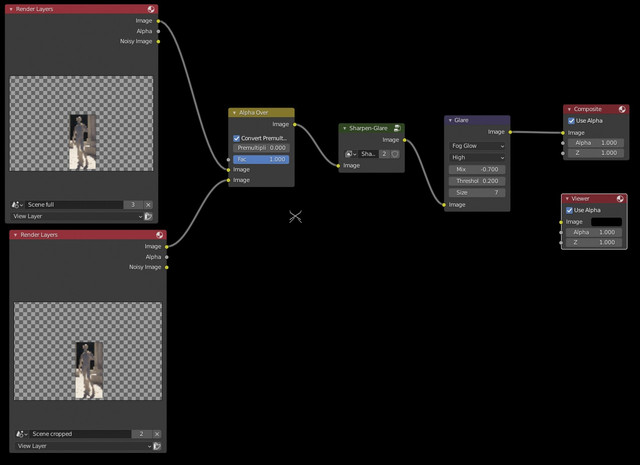640x465 pixels.
Task: Click the Sharpen-Glare Image input socket
Action: (338, 166)
